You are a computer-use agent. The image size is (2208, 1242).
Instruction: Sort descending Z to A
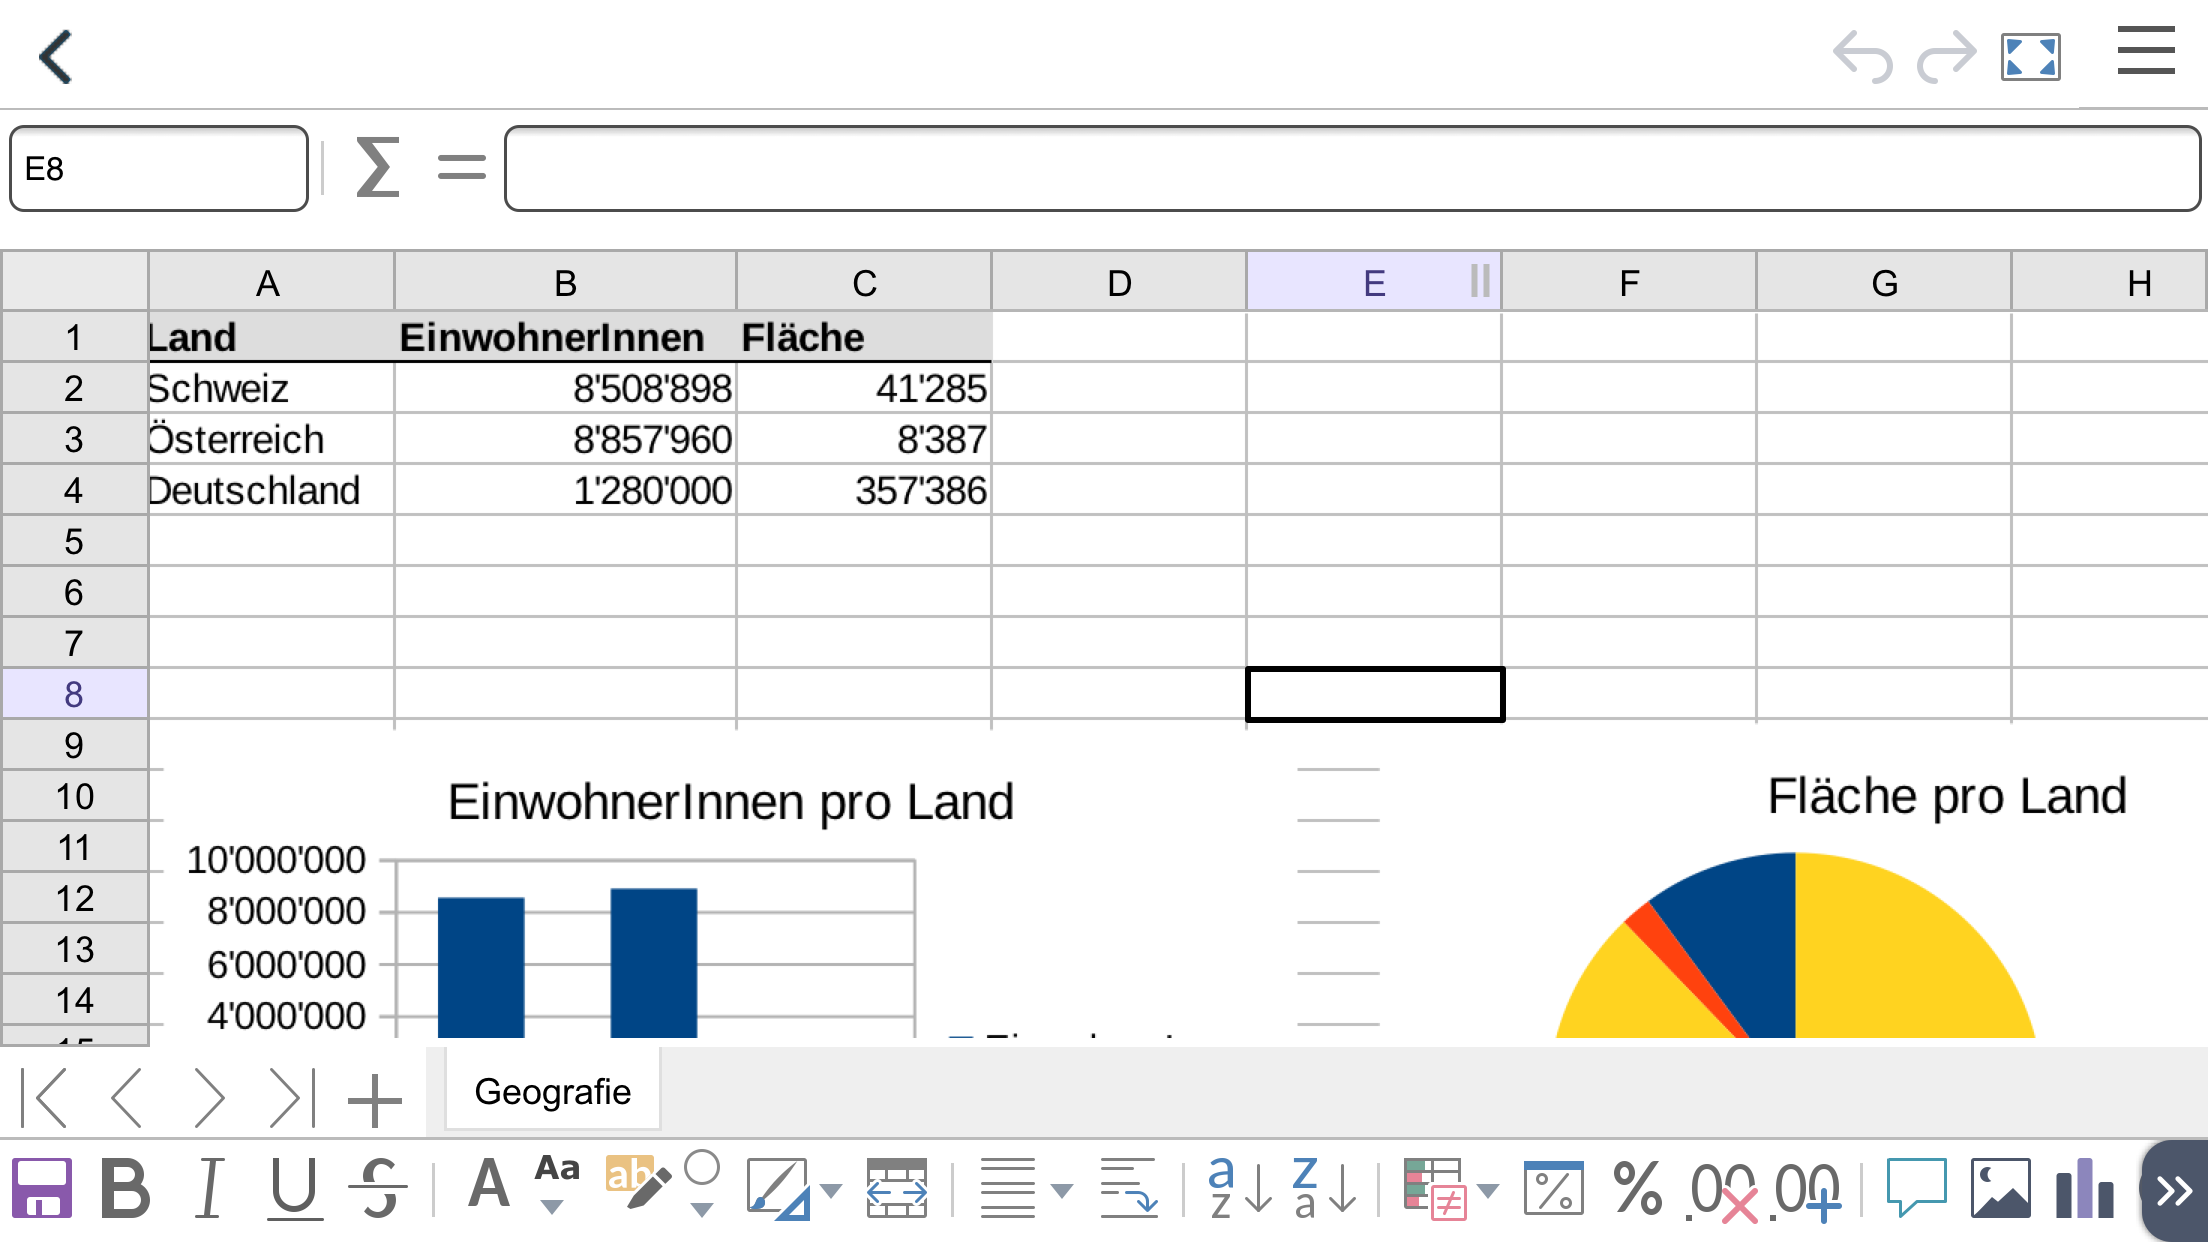(1322, 1189)
